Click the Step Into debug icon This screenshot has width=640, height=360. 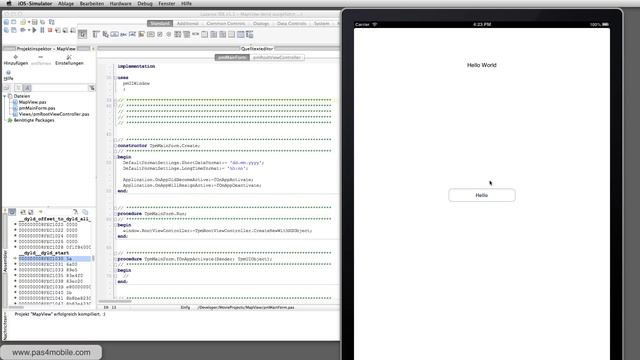pyautogui.click(x=58, y=30)
